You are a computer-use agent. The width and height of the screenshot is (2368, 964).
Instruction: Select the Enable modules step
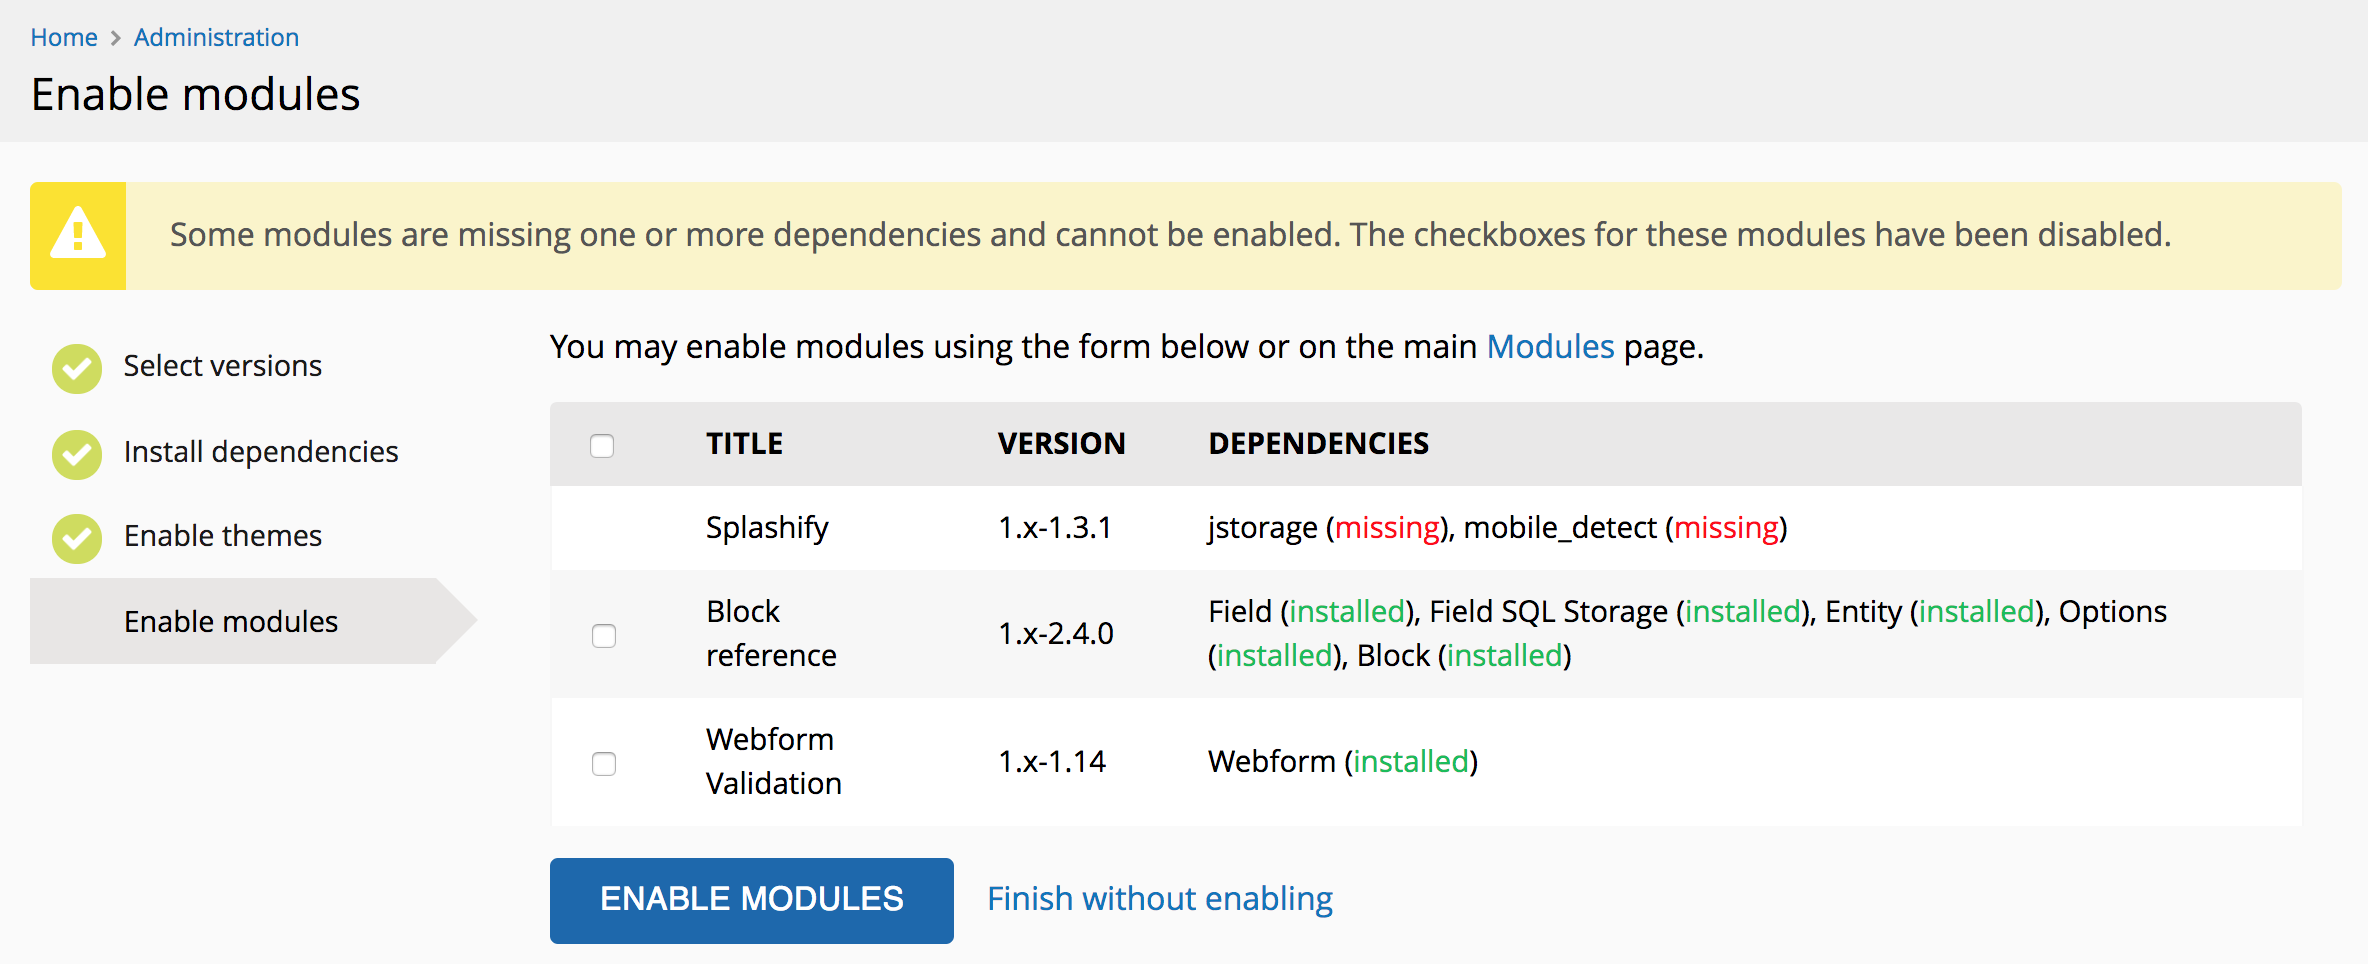230,620
